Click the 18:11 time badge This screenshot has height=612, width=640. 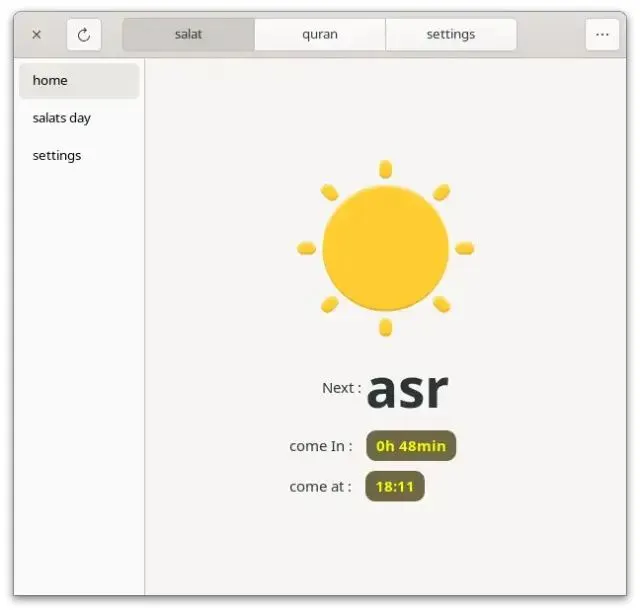pyautogui.click(x=395, y=486)
